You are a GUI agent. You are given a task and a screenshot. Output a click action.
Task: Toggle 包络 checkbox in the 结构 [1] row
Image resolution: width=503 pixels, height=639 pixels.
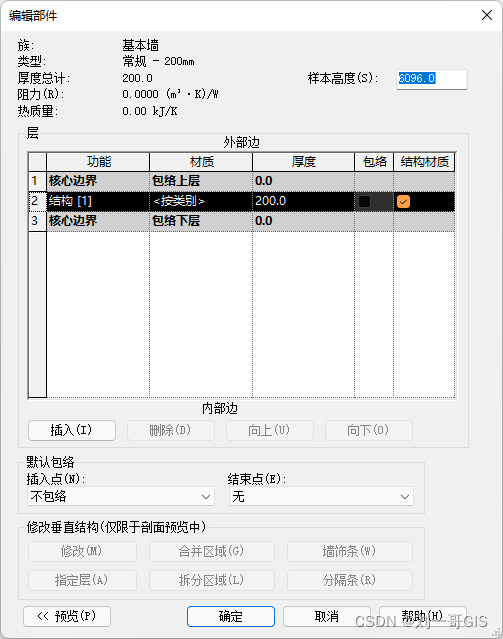click(x=364, y=201)
